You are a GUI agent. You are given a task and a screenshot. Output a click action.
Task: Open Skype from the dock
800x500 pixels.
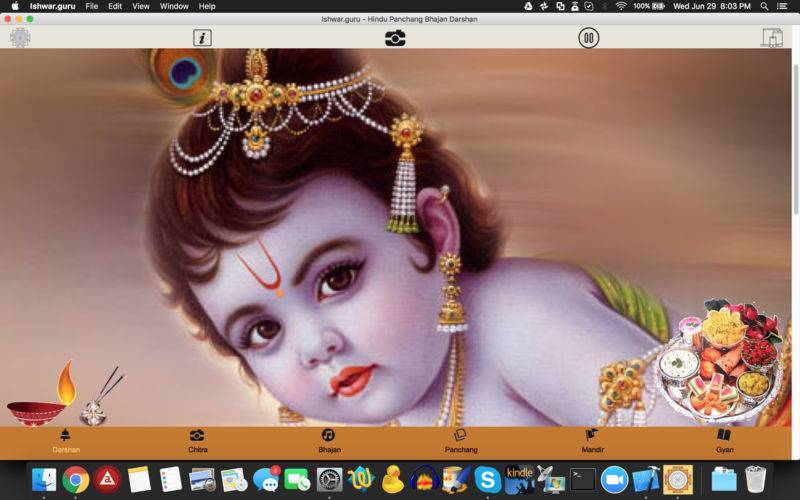tap(488, 480)
